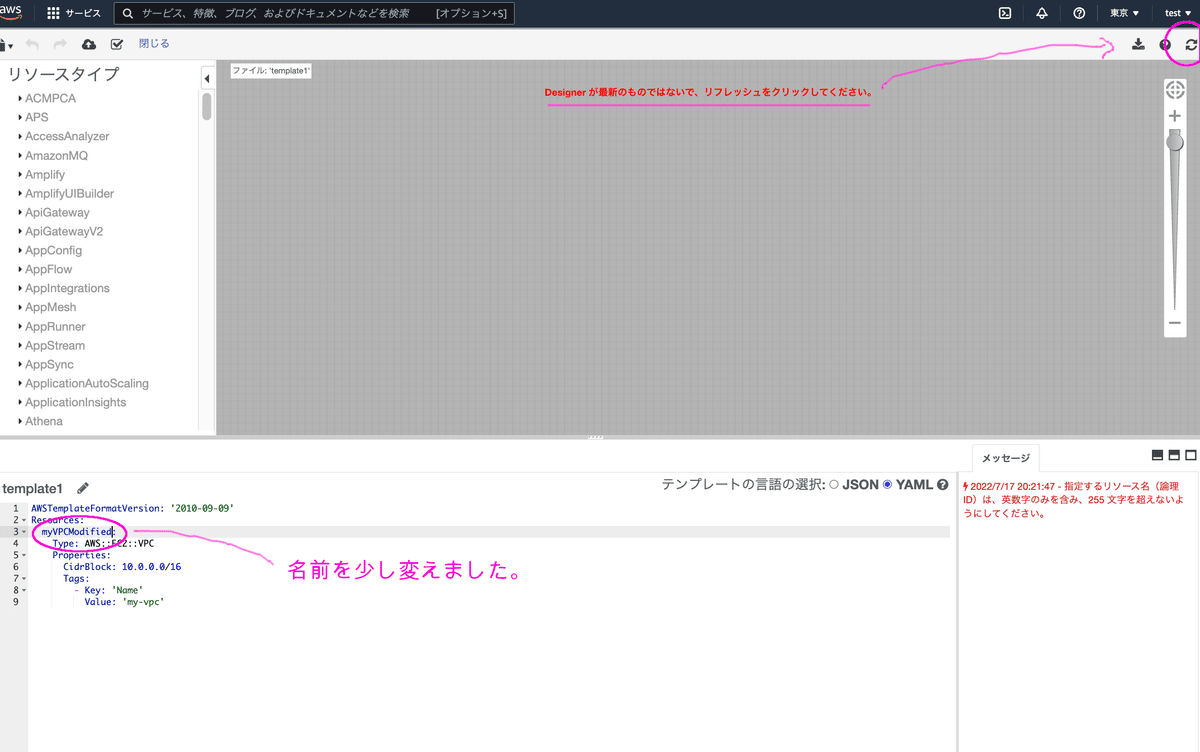This screenshot has height=752, width=1200.
Task: Zoom out with the minus button
Action: (x=1175, y=323)
